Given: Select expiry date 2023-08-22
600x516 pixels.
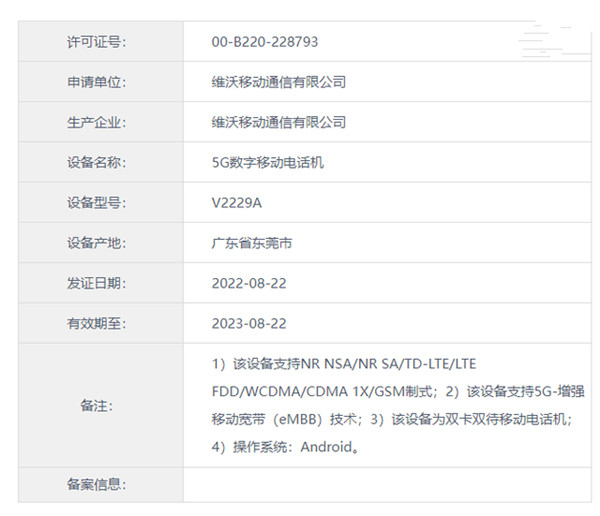Looking at the screenshot, I should tap(249, 323).
